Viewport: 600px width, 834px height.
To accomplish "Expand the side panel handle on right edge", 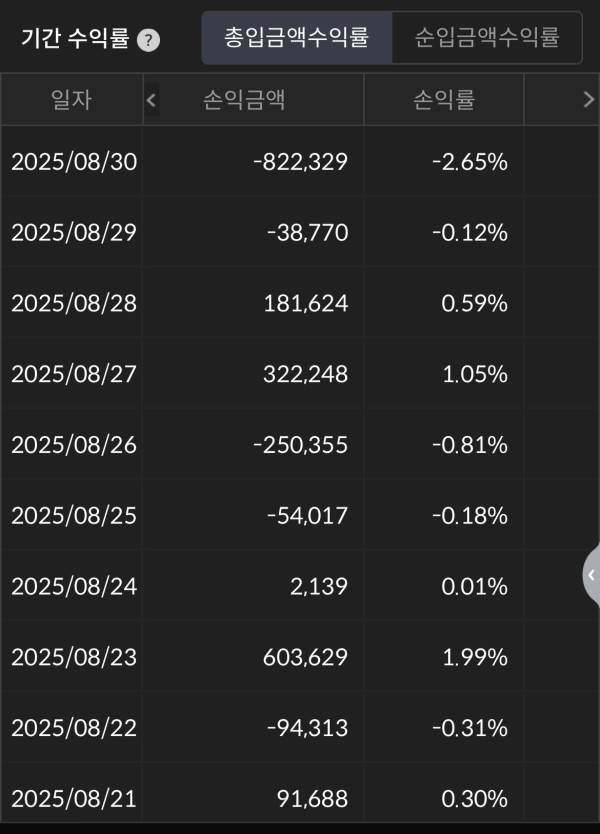I will [591, 575].
